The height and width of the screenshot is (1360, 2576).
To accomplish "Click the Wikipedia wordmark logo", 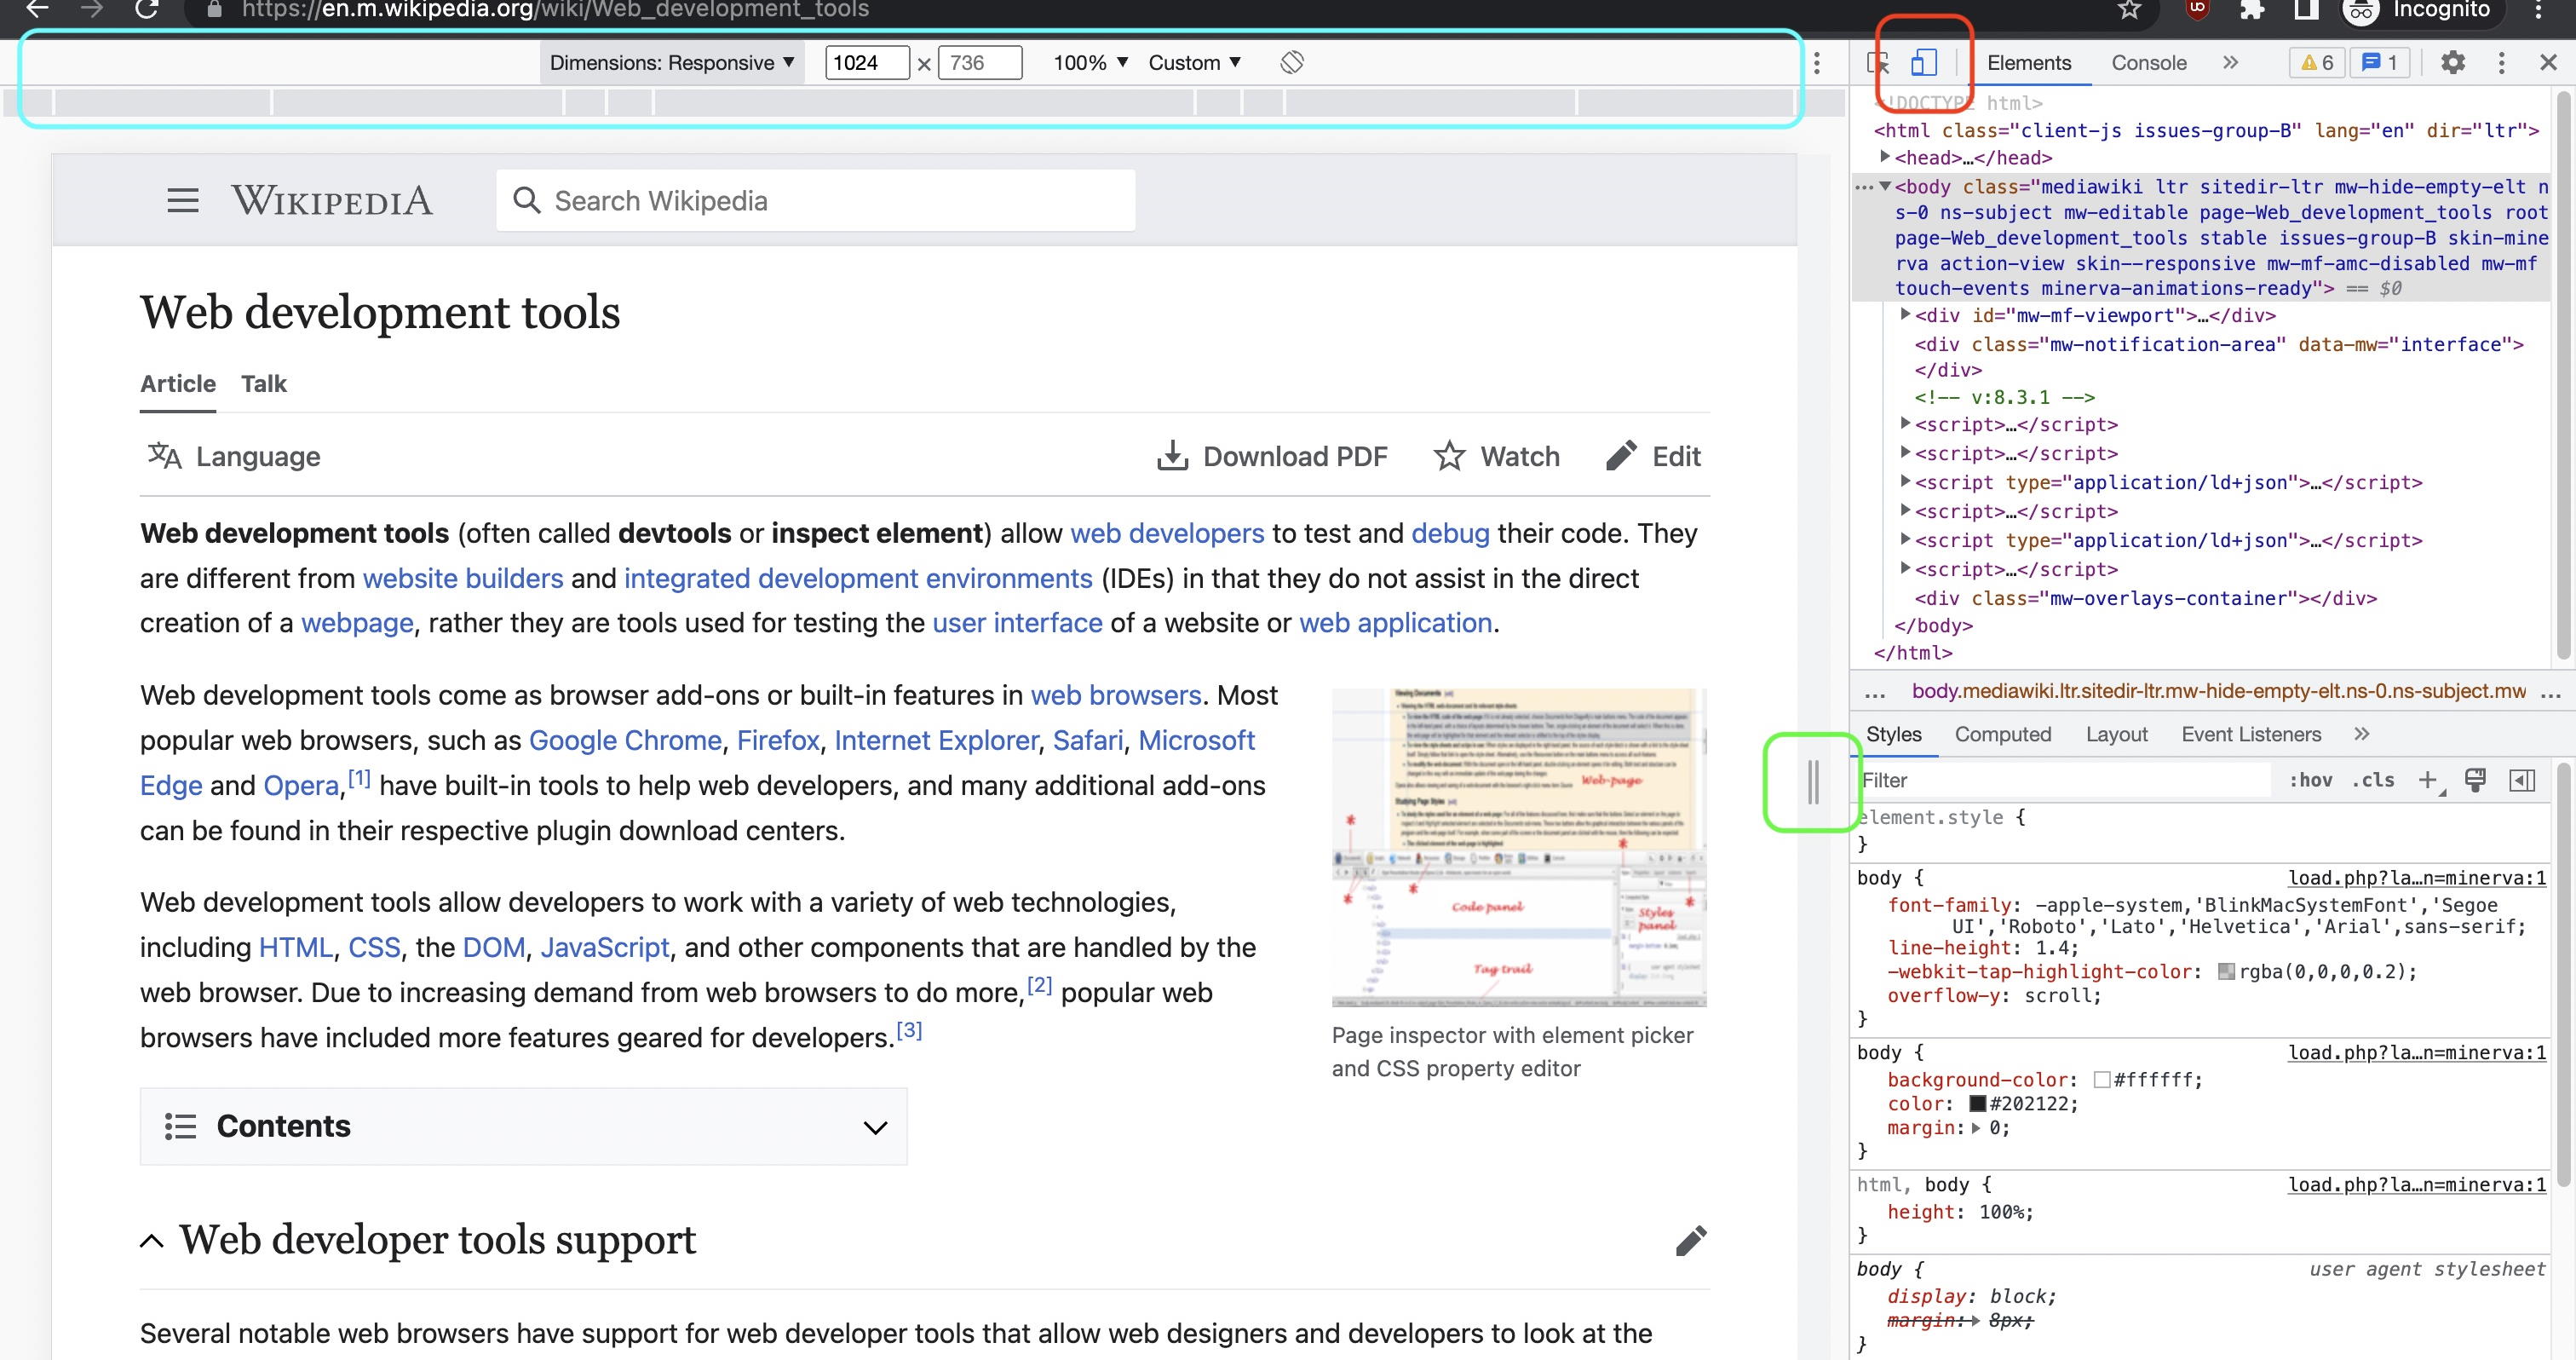I will [x=332, y=200].
